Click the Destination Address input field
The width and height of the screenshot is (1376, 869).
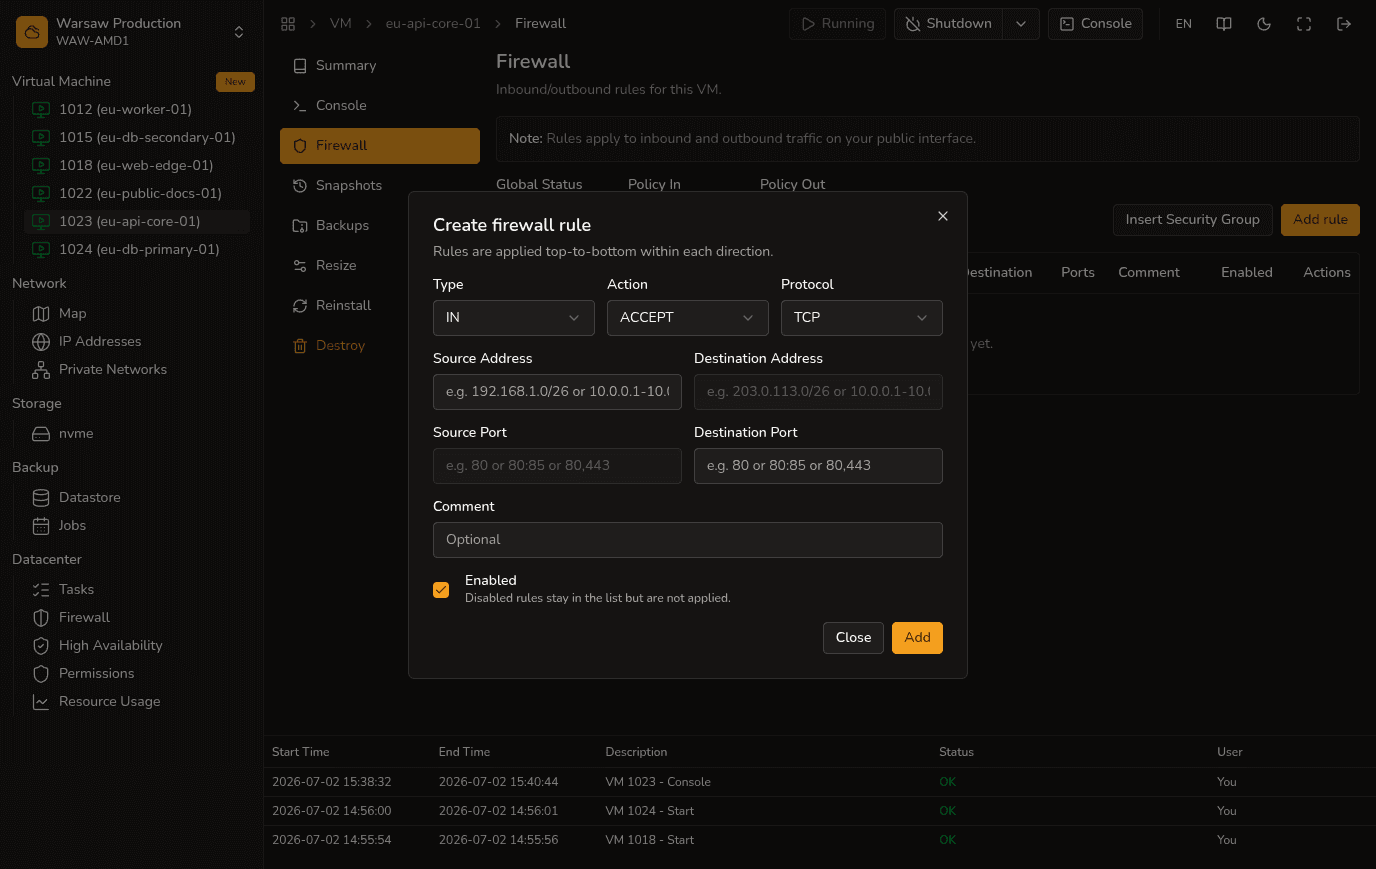click(818, 391)
